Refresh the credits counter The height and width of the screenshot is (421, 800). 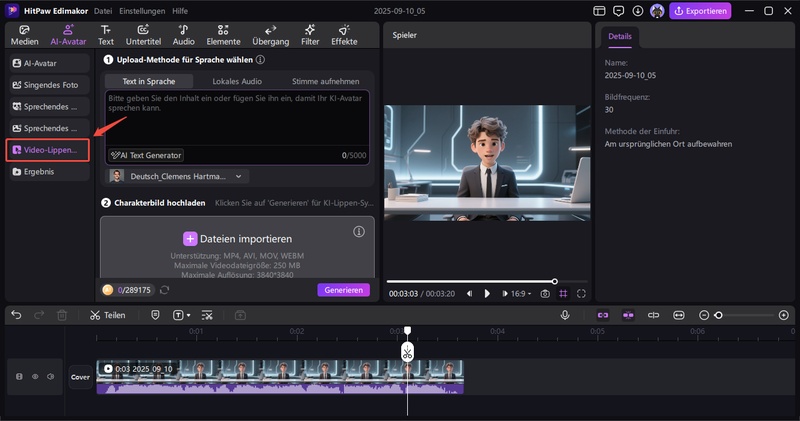[x=164, y=290]
